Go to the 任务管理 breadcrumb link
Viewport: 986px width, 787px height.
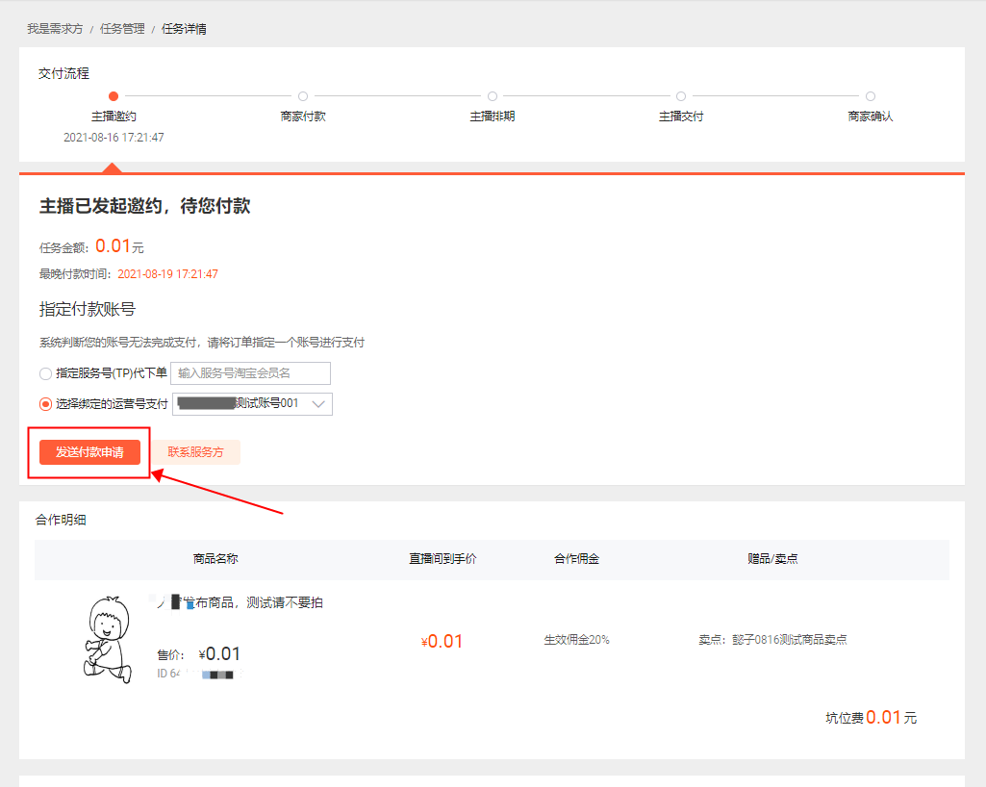[122, 29]
